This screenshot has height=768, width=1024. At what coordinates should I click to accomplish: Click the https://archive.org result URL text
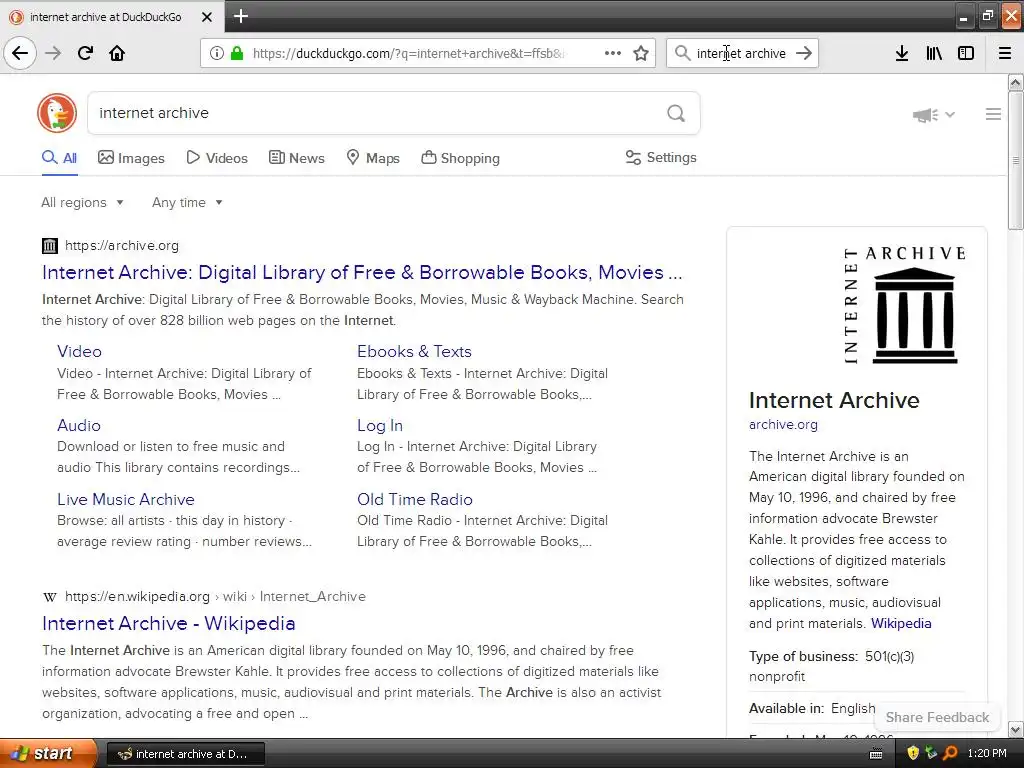coord(121,246)
